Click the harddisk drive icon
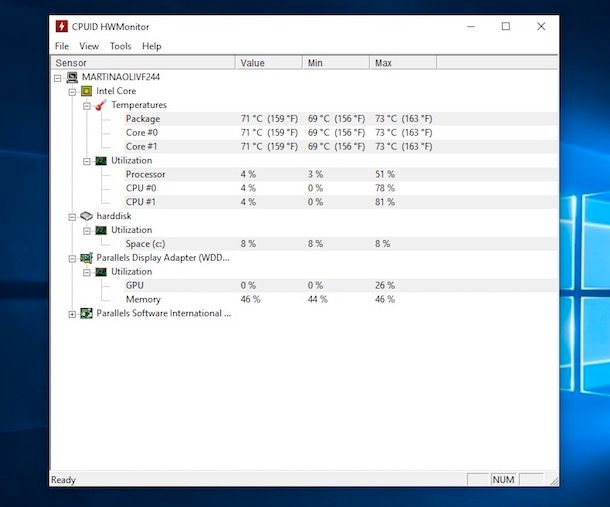Screen dimensions: 610x507 click(x=86, y=216)
